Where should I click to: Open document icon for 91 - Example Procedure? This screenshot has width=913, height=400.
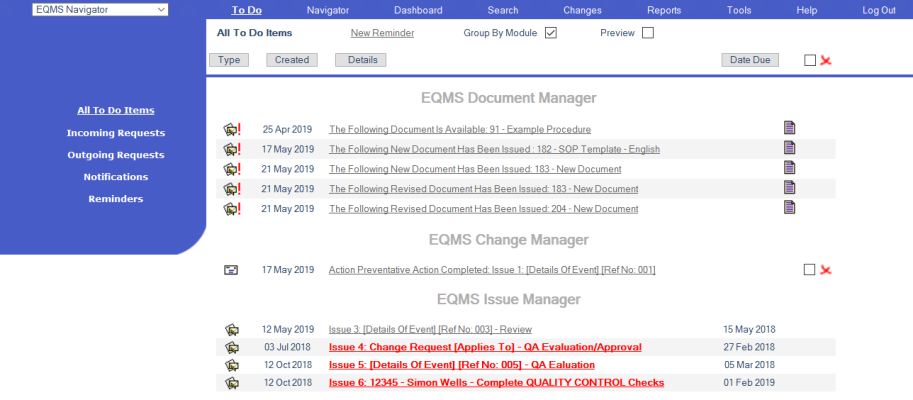pos(789,129)
